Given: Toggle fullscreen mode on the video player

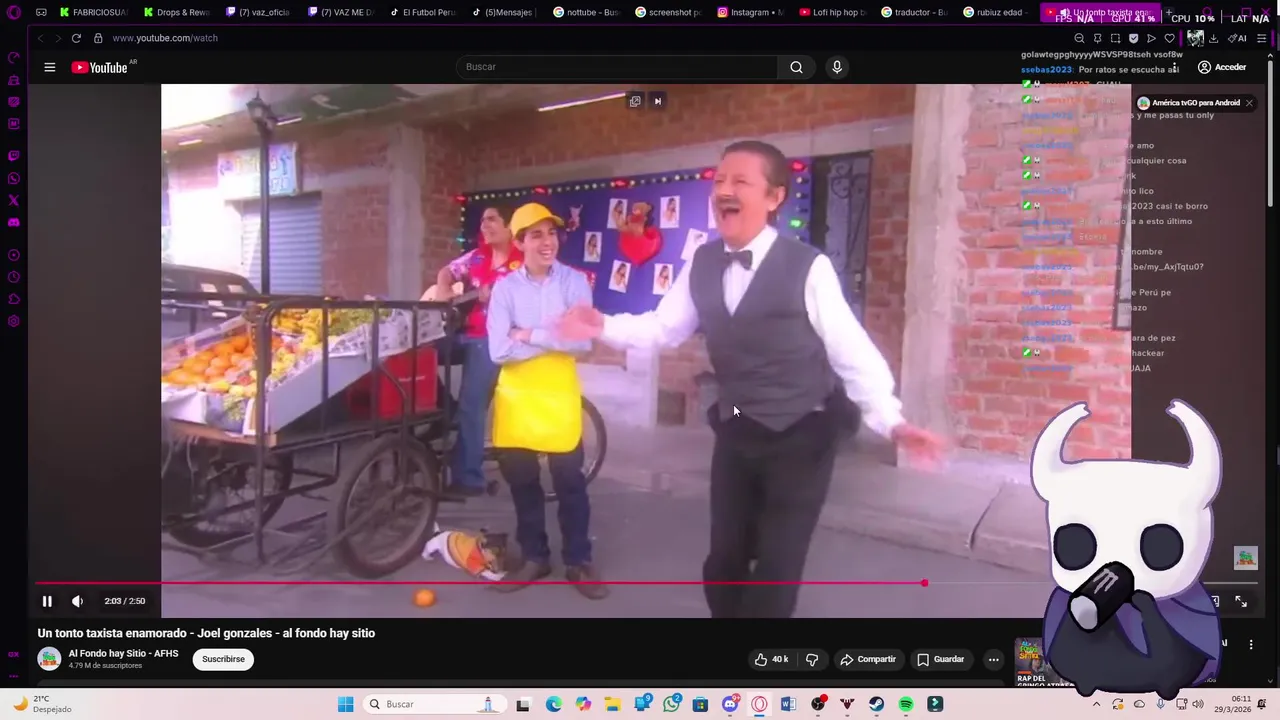Looking at the screenshot, I should click(x=1241, y=601).
